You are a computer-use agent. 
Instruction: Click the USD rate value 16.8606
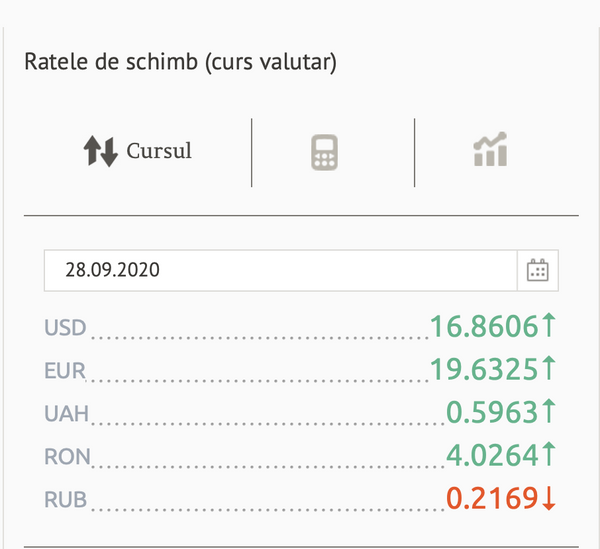[x=484, y=326]
